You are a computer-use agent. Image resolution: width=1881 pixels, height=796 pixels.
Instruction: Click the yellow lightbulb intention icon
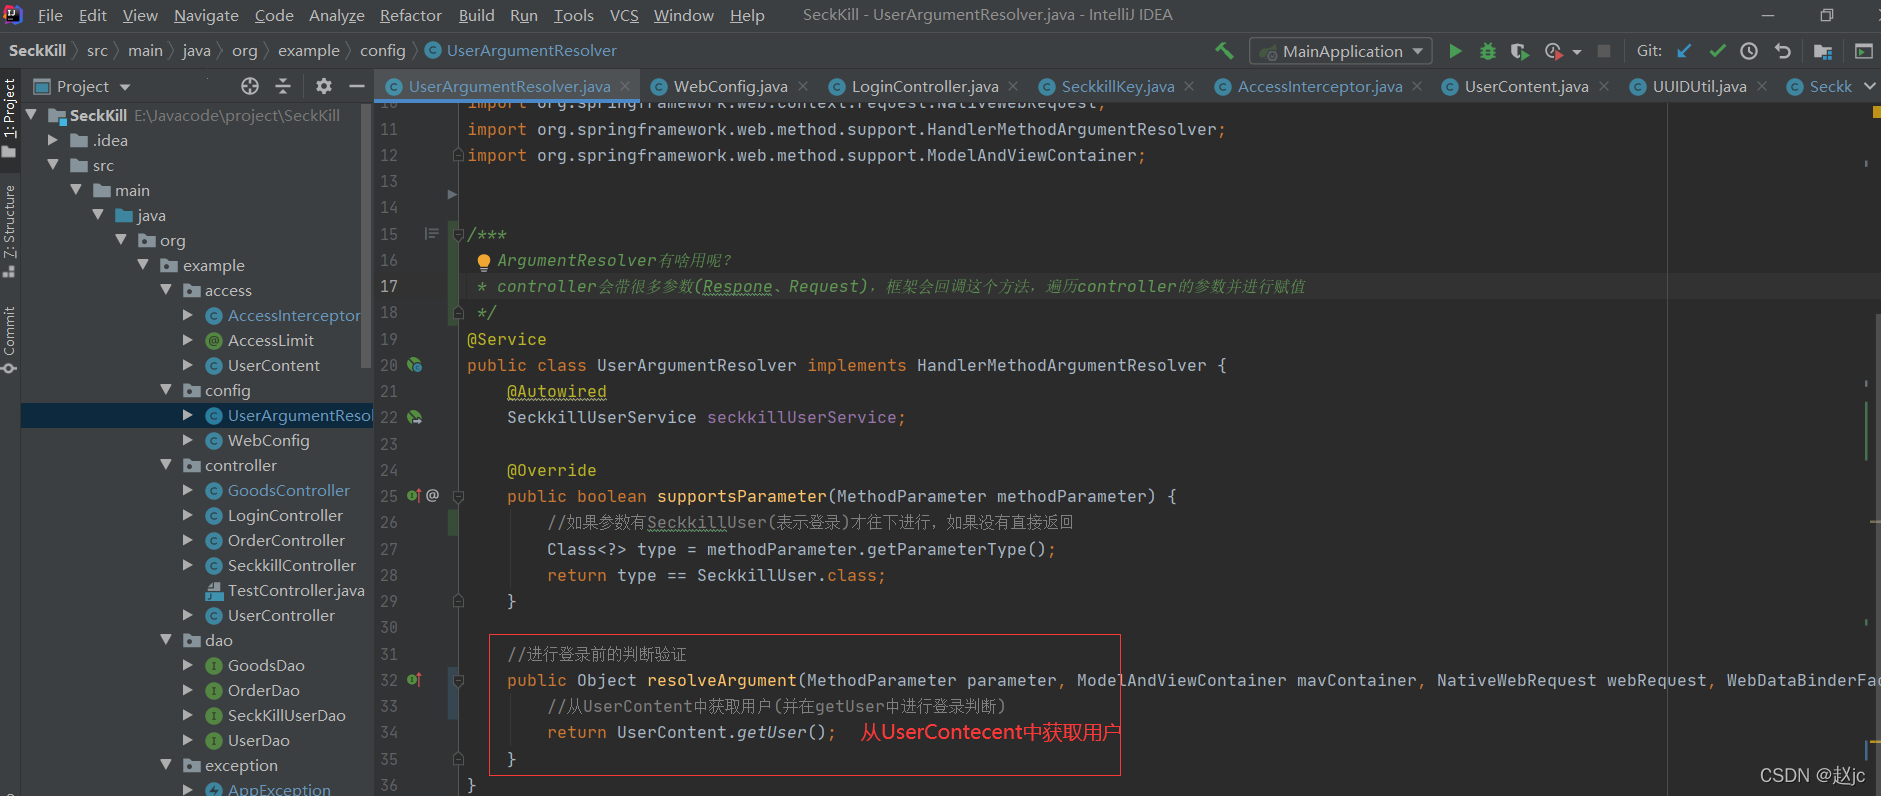tap(484, 262)
